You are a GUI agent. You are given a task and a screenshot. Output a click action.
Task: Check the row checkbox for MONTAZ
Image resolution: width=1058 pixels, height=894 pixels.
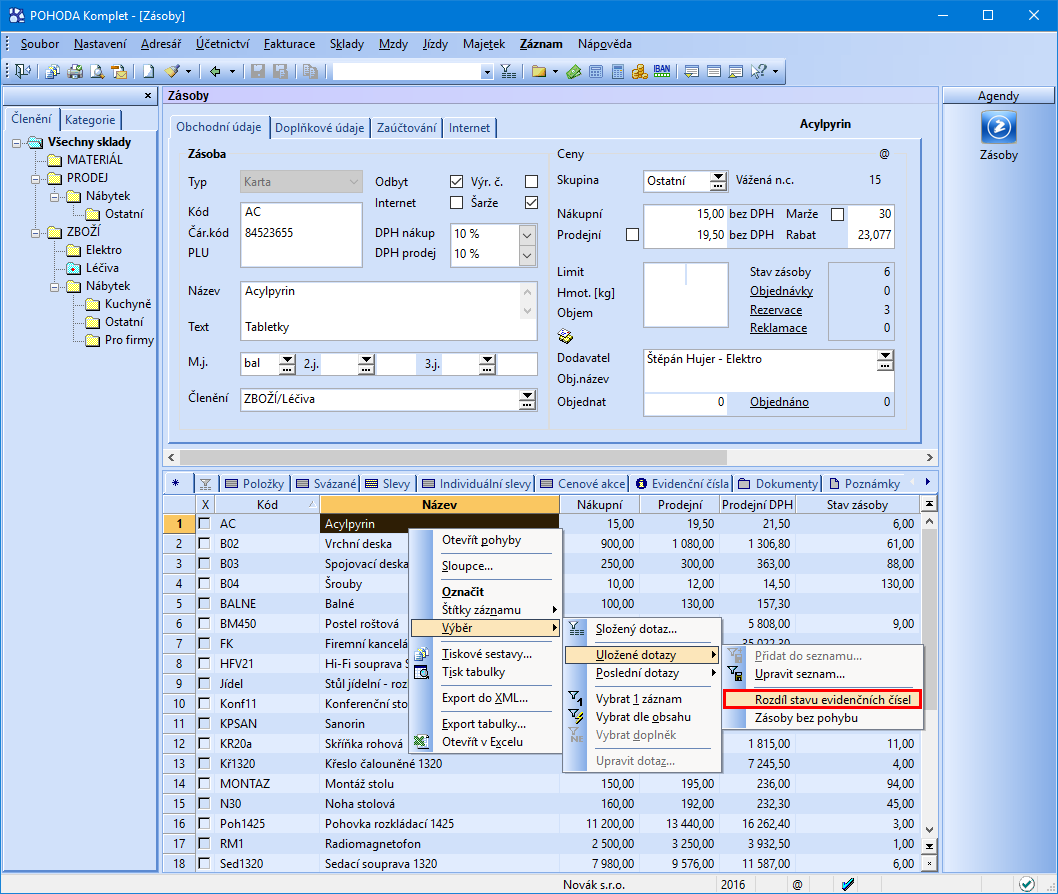tap(204, 783)
